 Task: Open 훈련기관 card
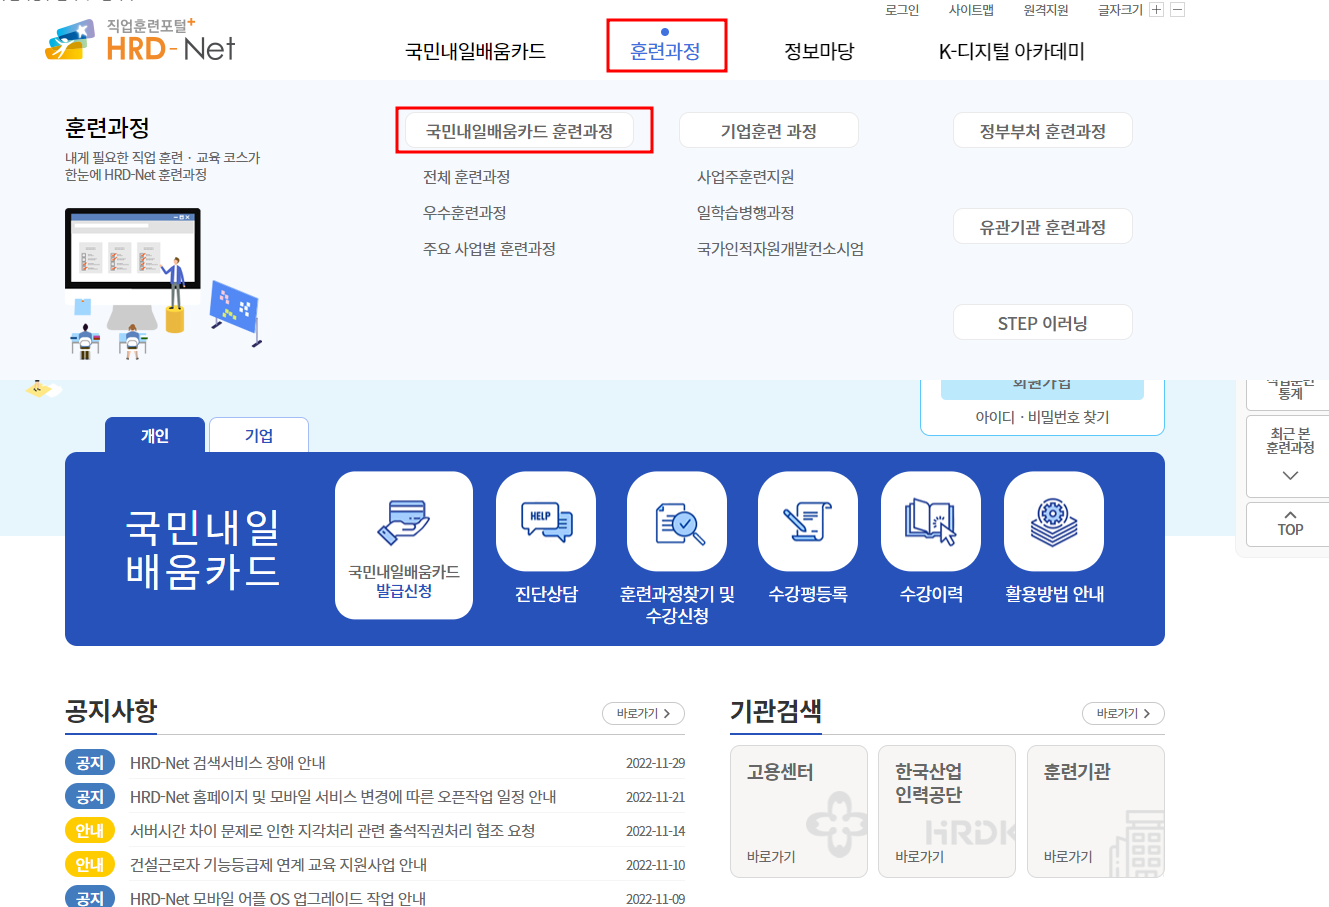tap(1096, 811)
